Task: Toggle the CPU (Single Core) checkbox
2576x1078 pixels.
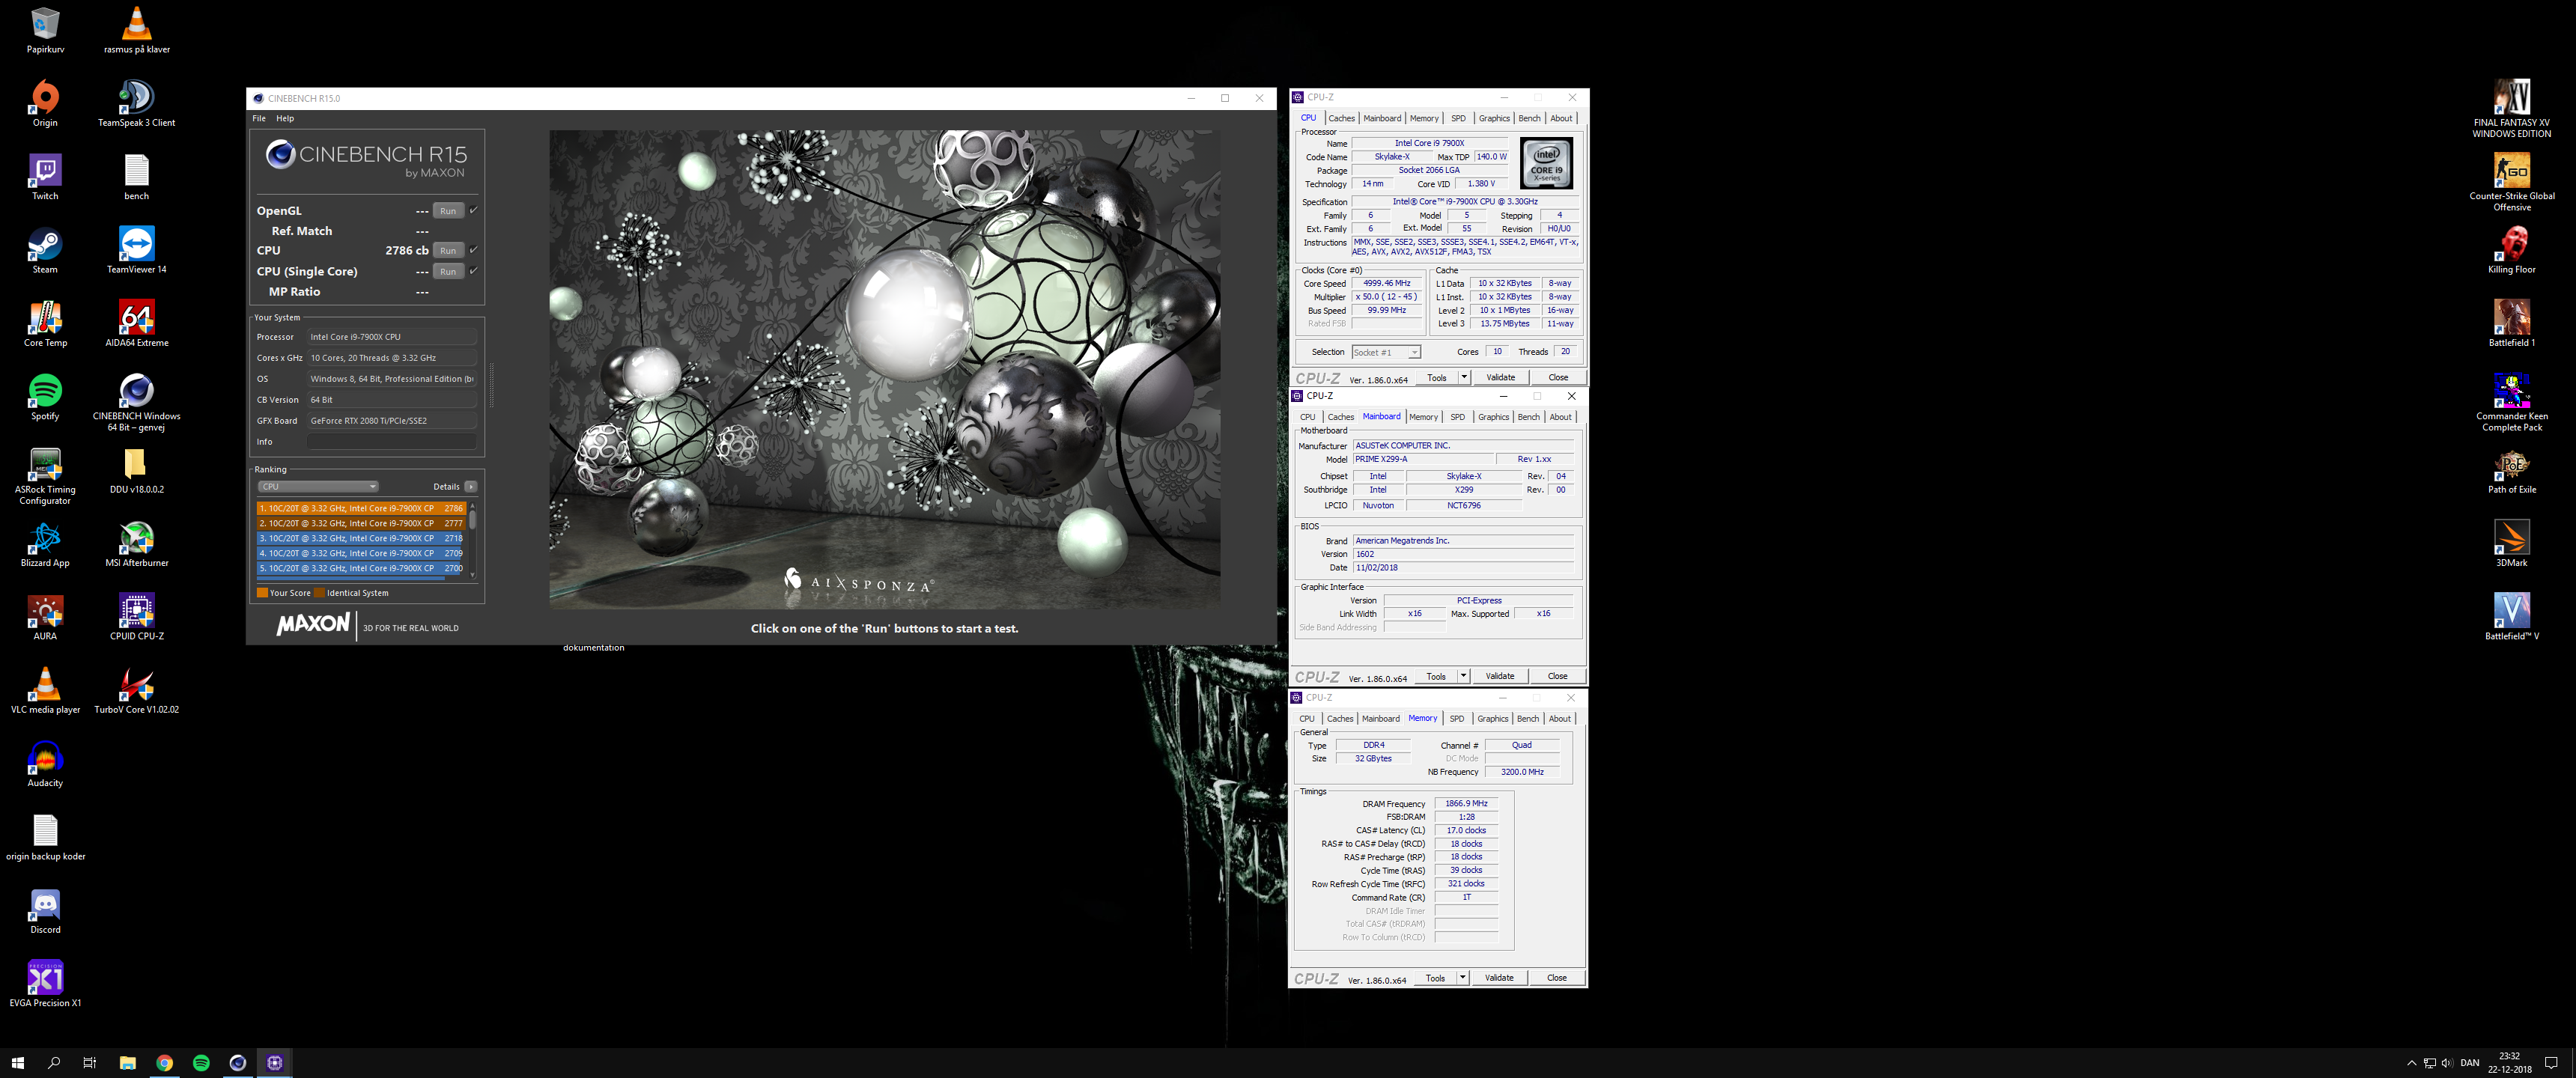Action: click(473, 271)
